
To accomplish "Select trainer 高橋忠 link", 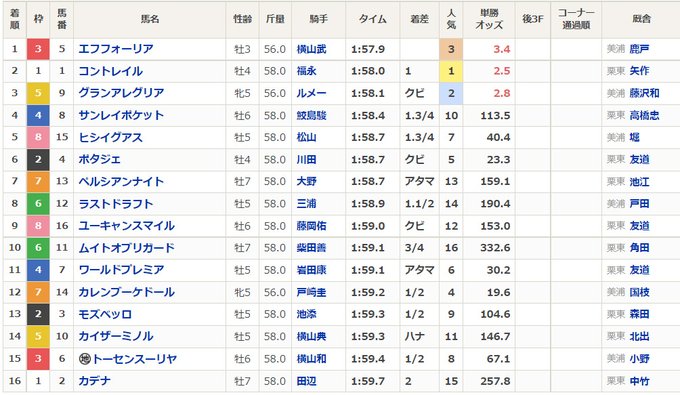I will (x=644, y=115).
